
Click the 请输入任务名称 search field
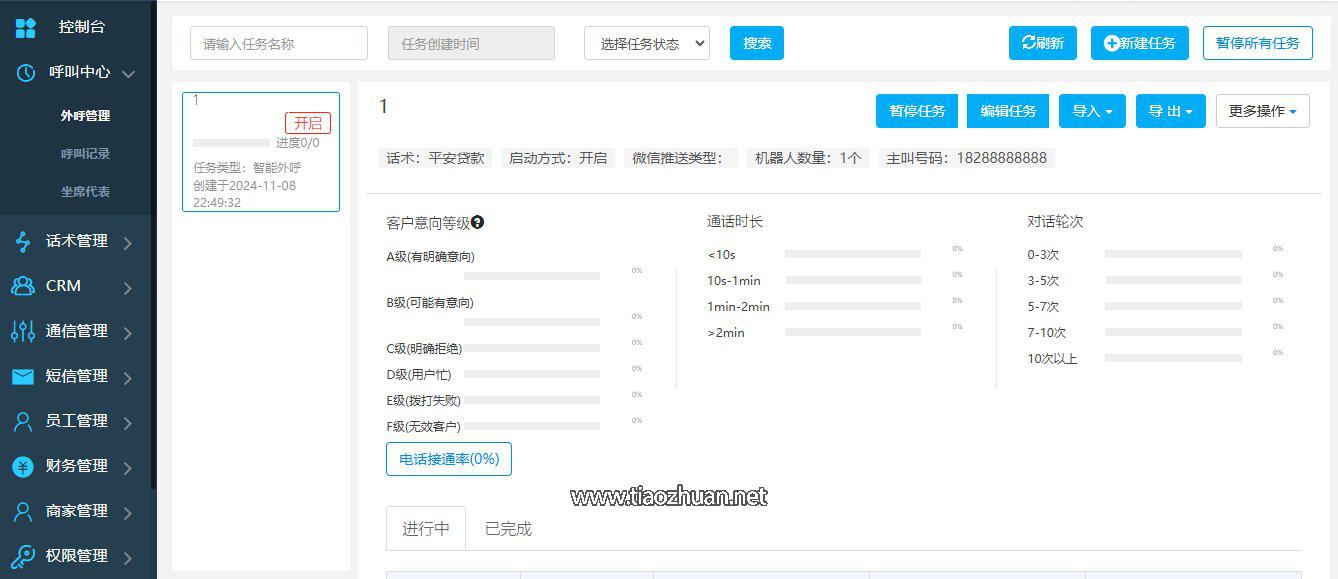pyautogui.click(x=279, y=43)
